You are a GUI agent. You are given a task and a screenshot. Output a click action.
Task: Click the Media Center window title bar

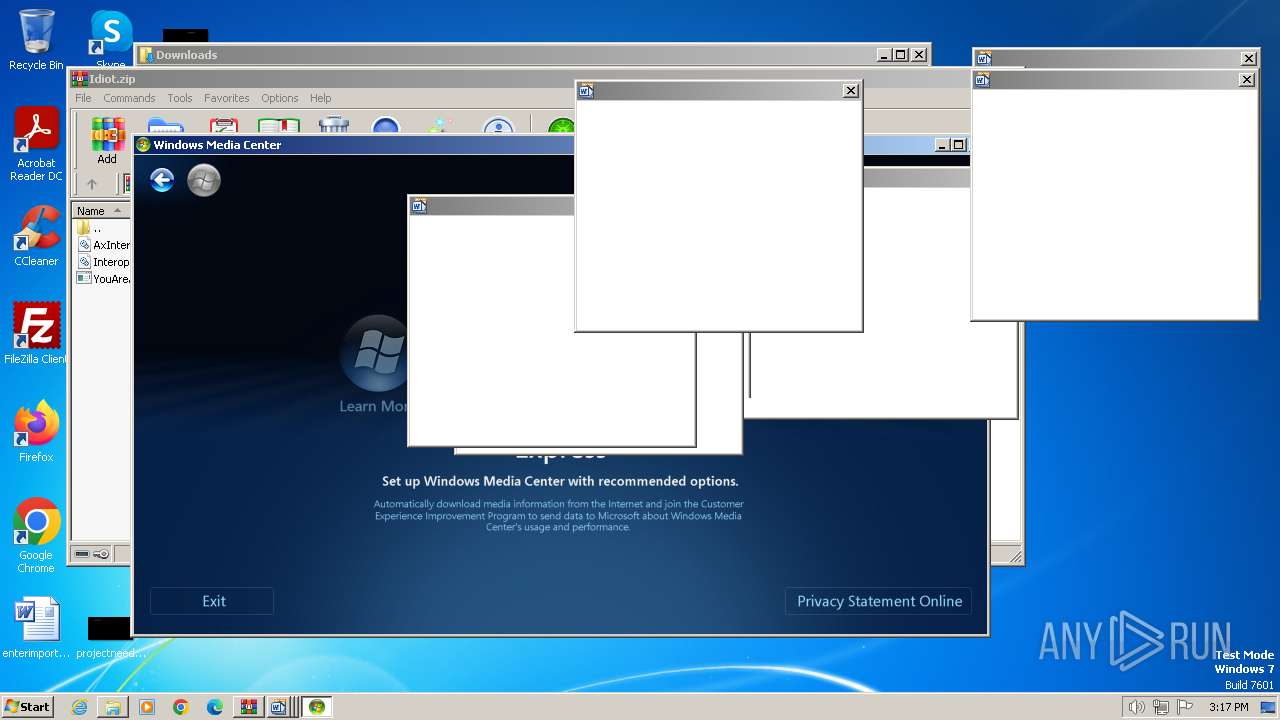click(354, 145)
